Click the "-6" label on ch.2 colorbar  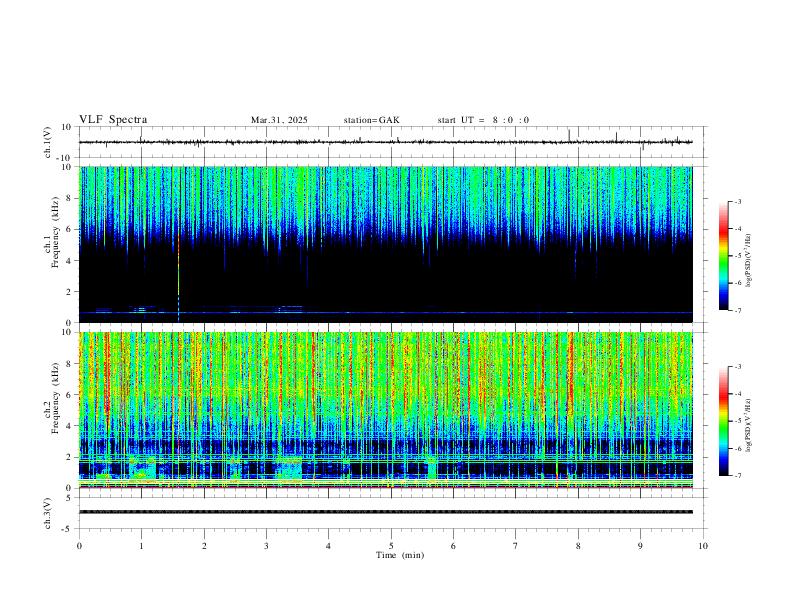coord(738,448)
